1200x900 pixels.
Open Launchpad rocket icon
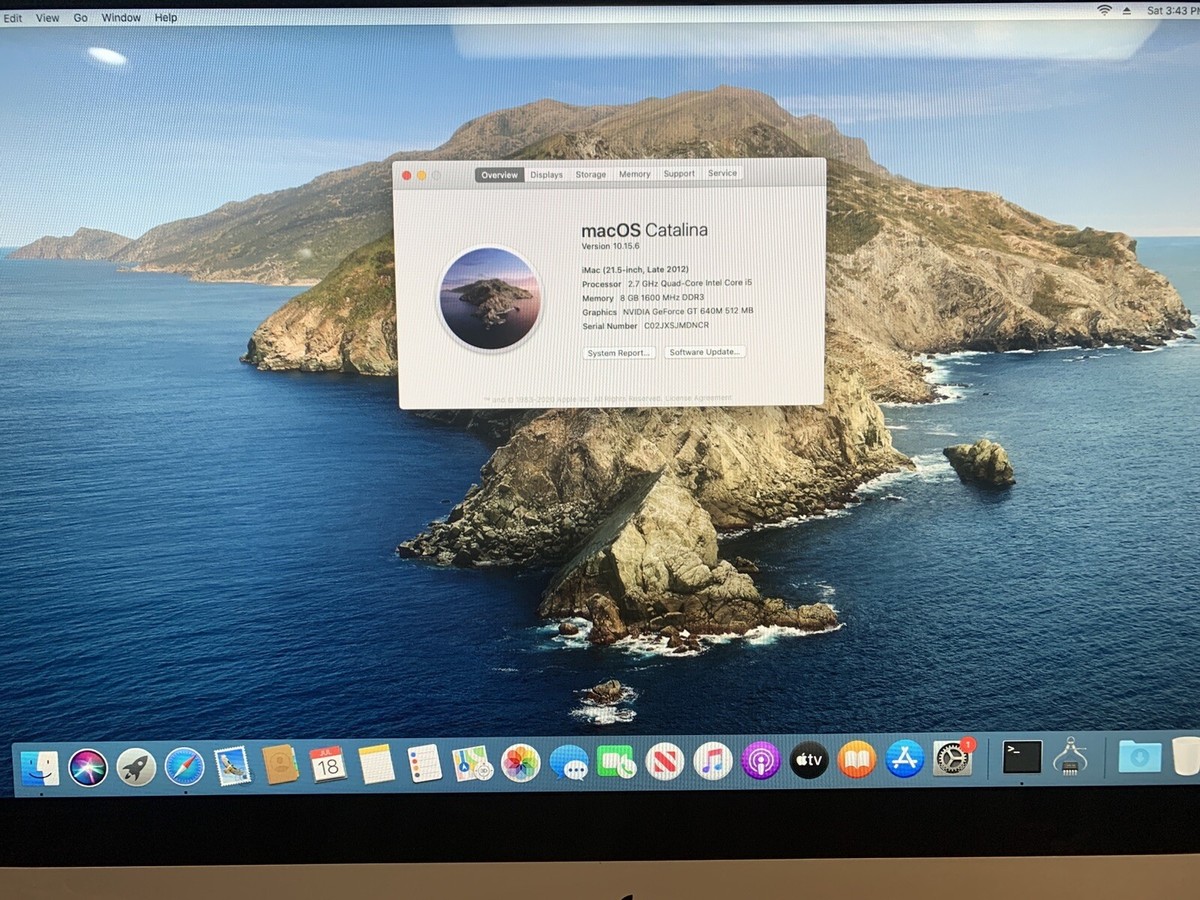(x=136, y=767)
